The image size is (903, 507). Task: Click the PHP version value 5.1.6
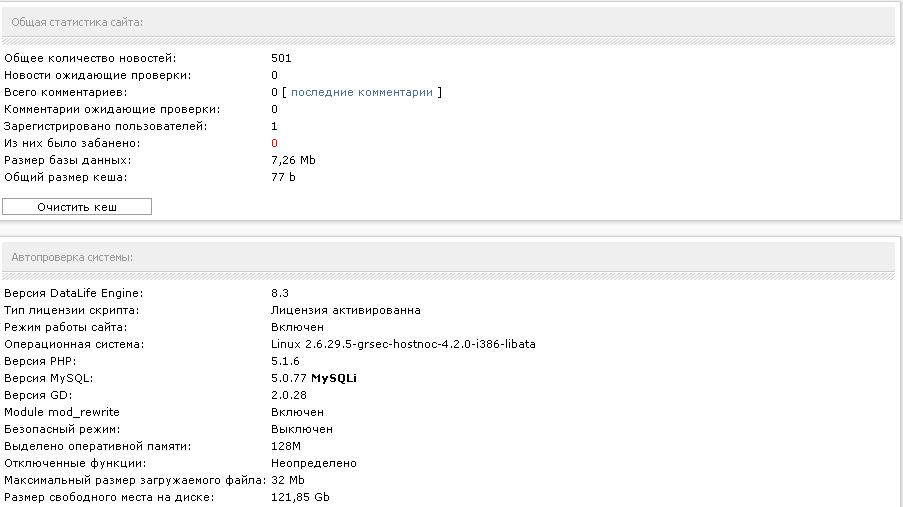coord(285,361)
